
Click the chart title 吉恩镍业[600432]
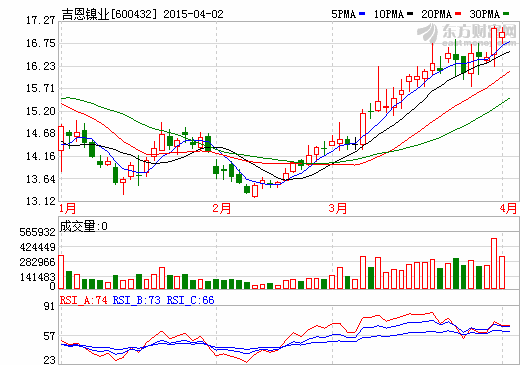click(109, 14)
